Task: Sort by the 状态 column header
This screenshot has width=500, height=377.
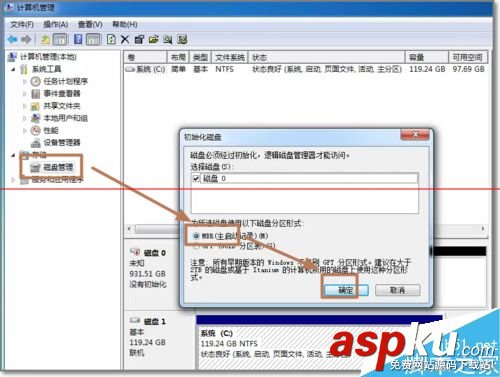Action: click(326, 57)
